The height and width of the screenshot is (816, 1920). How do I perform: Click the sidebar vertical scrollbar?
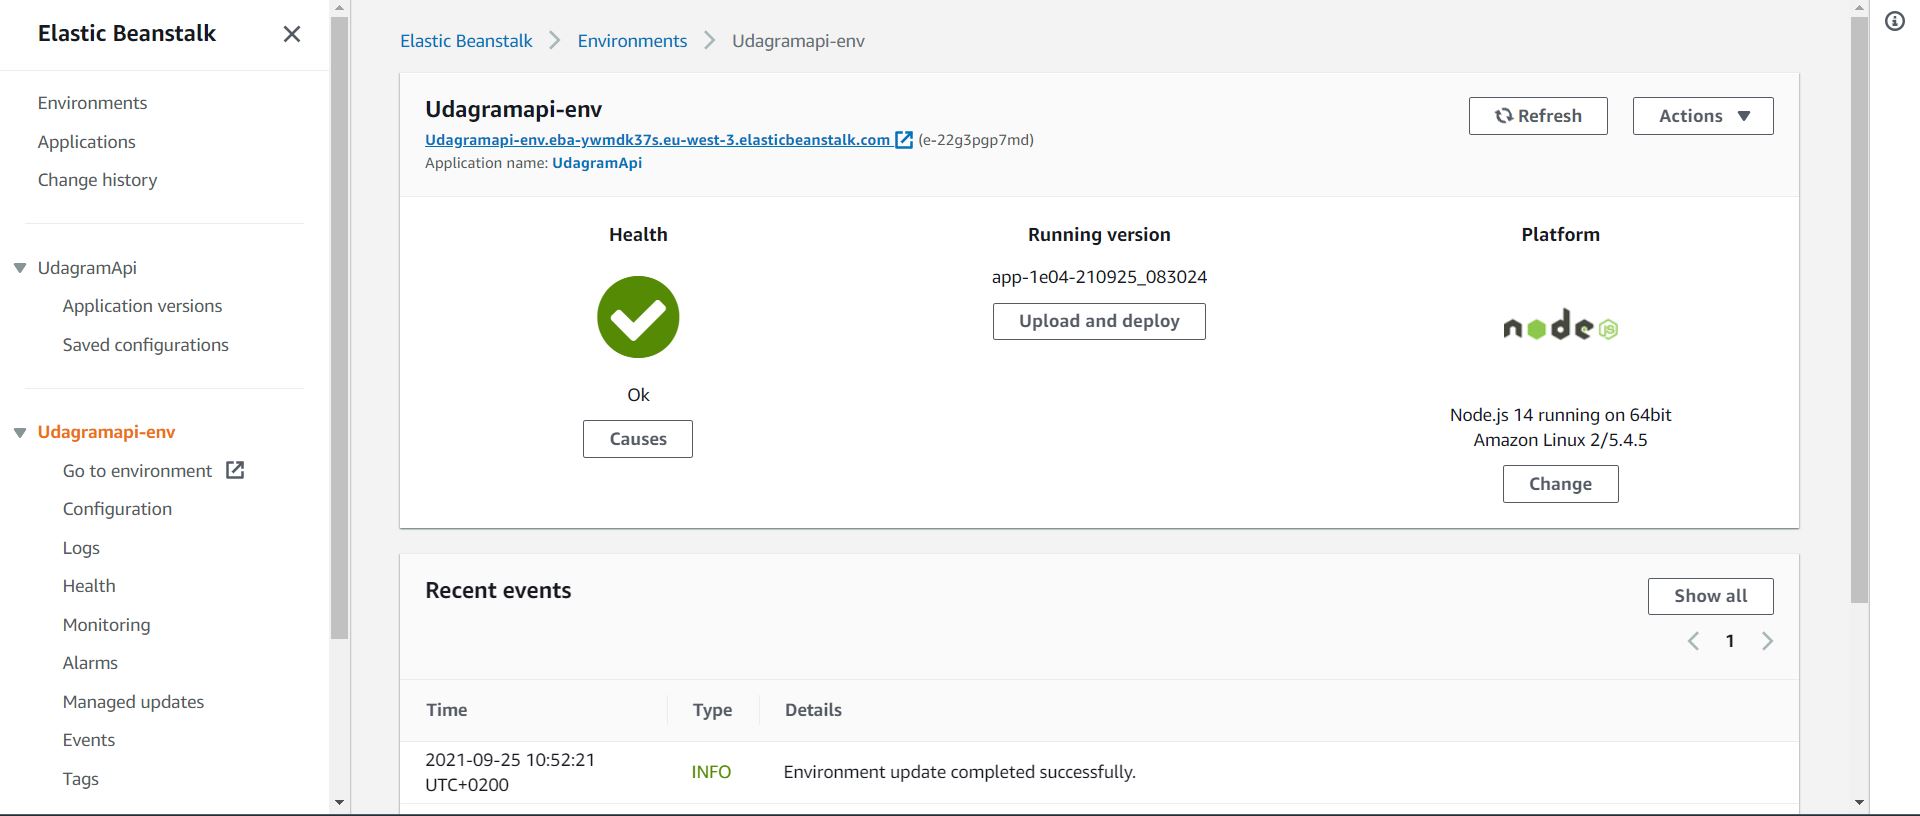click(339, 328)
